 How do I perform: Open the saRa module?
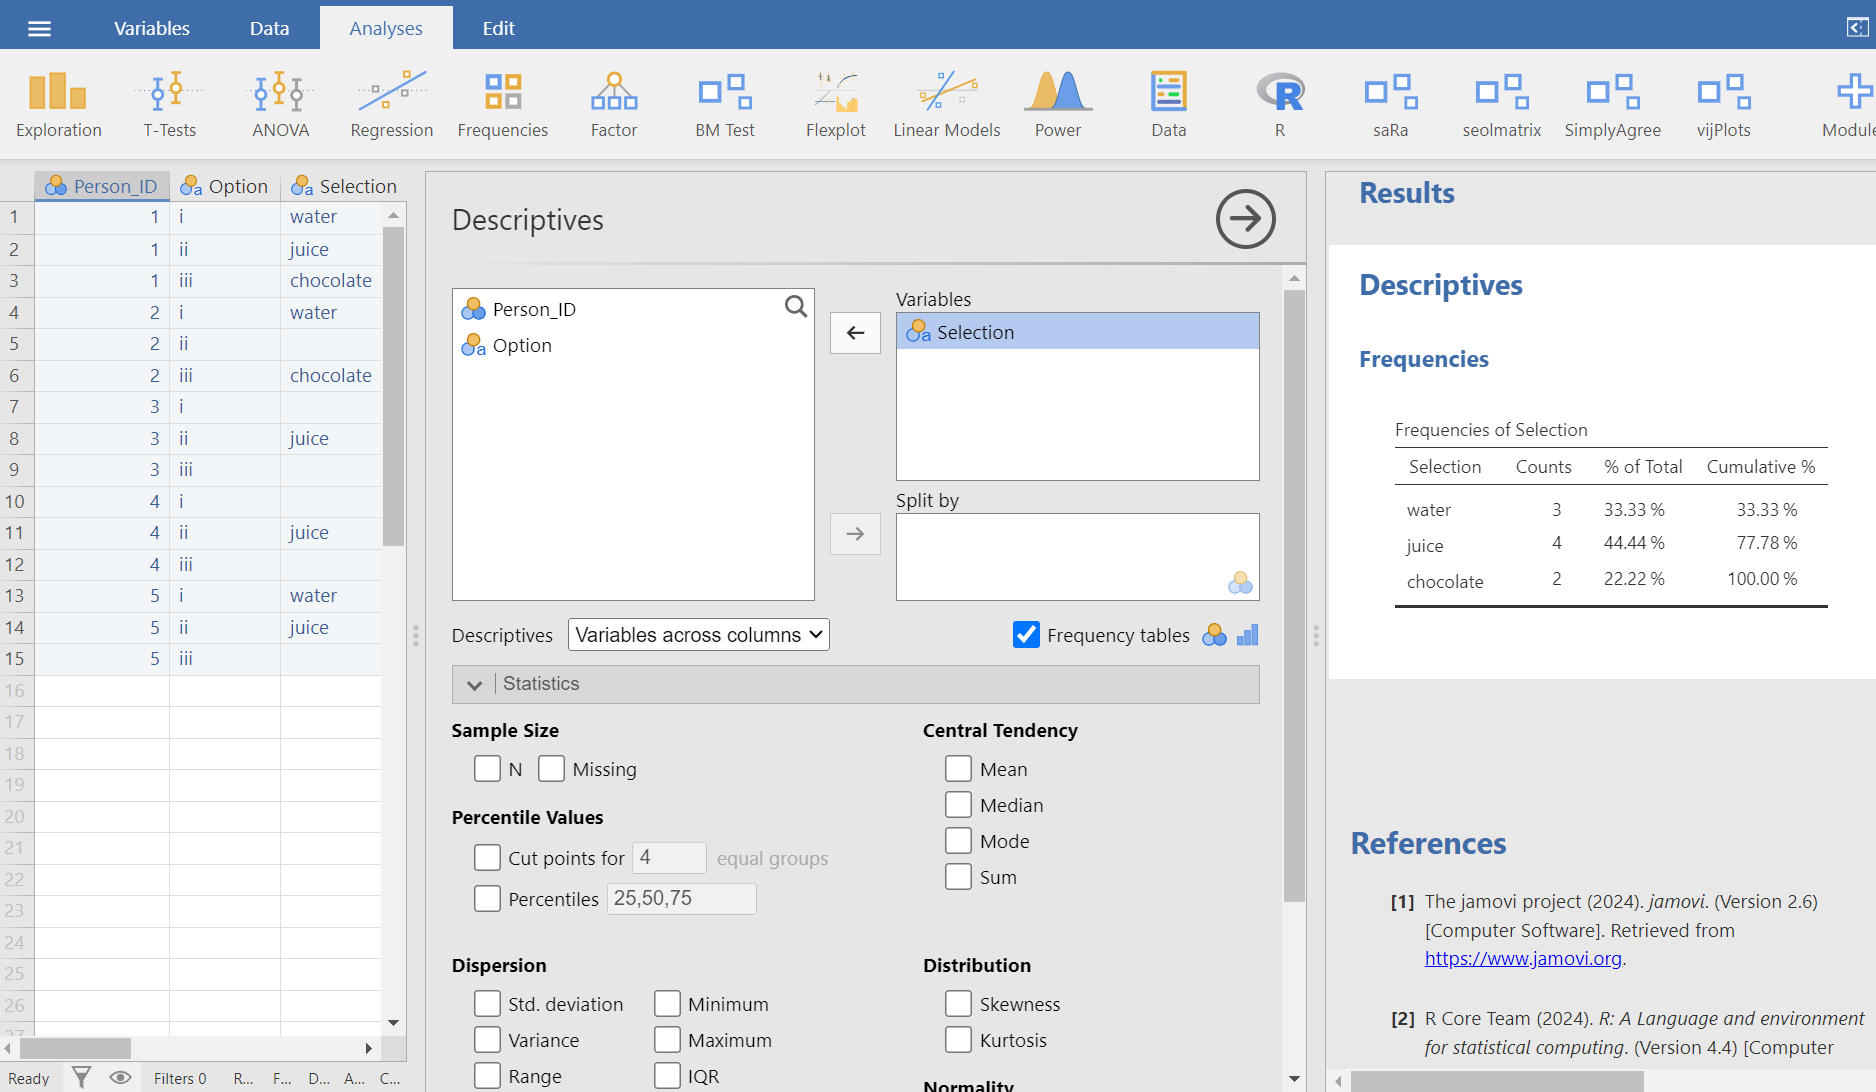pos(1391,104)
